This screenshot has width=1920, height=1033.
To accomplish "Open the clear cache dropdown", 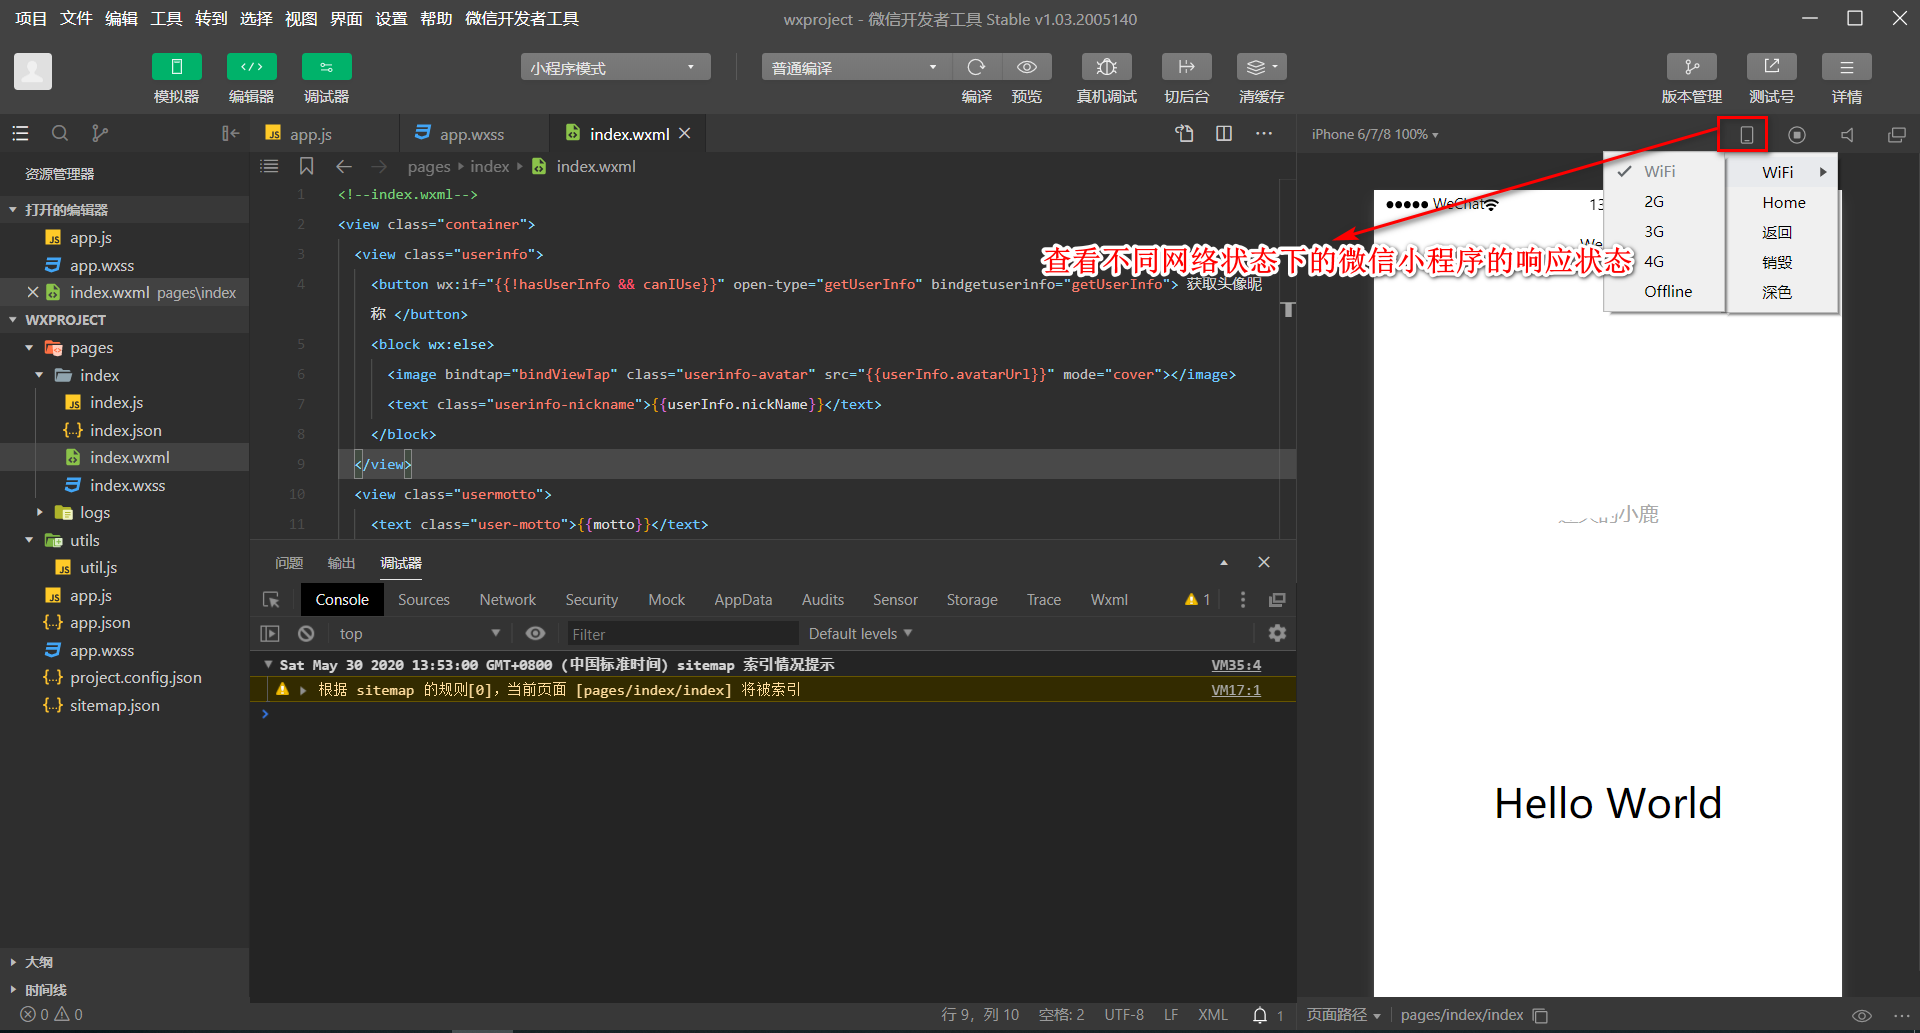I will click(1262, 67).
